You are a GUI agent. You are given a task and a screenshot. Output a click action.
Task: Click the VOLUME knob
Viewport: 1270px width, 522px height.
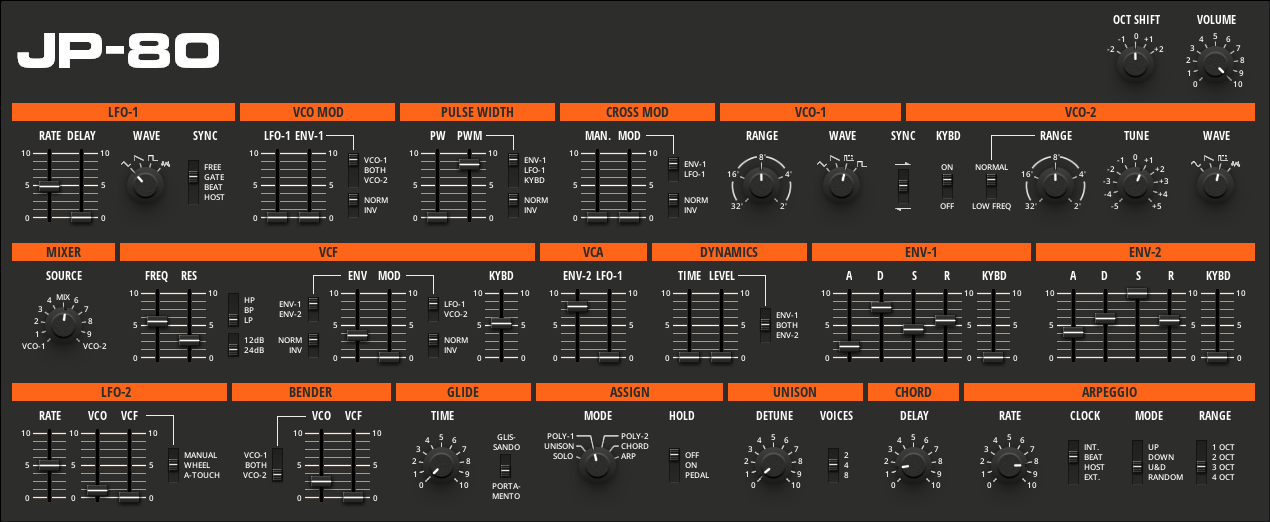(1213, 64)
